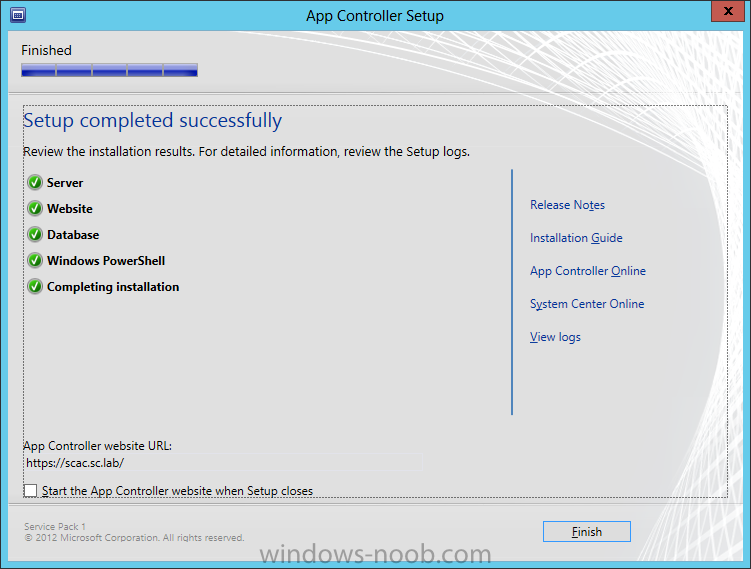Click the green checkmark icon beside Server
The width and height of the screenshot is (751, 569).
pos(35,182)
